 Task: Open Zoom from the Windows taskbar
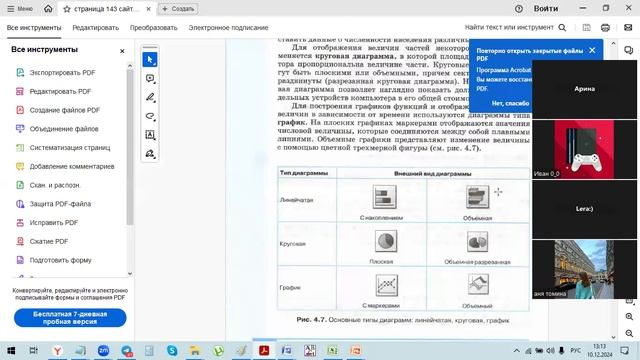(103, 351)
